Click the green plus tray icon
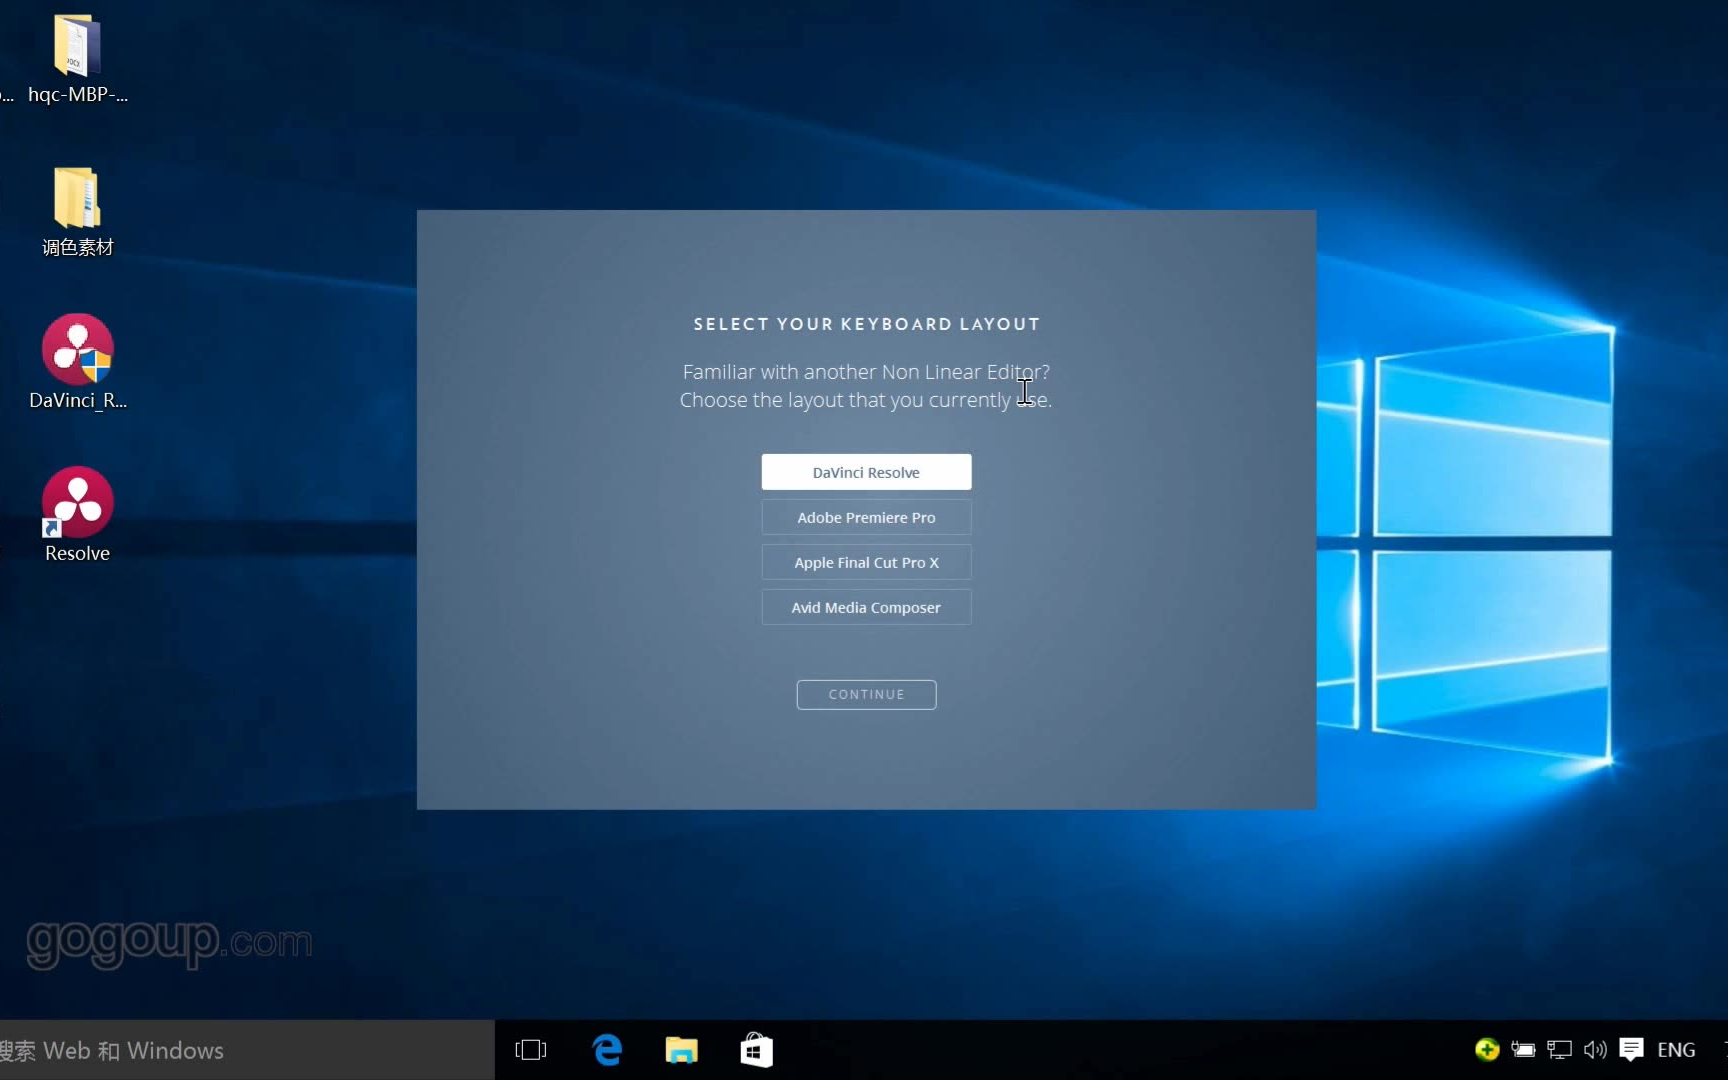 1487,1049
